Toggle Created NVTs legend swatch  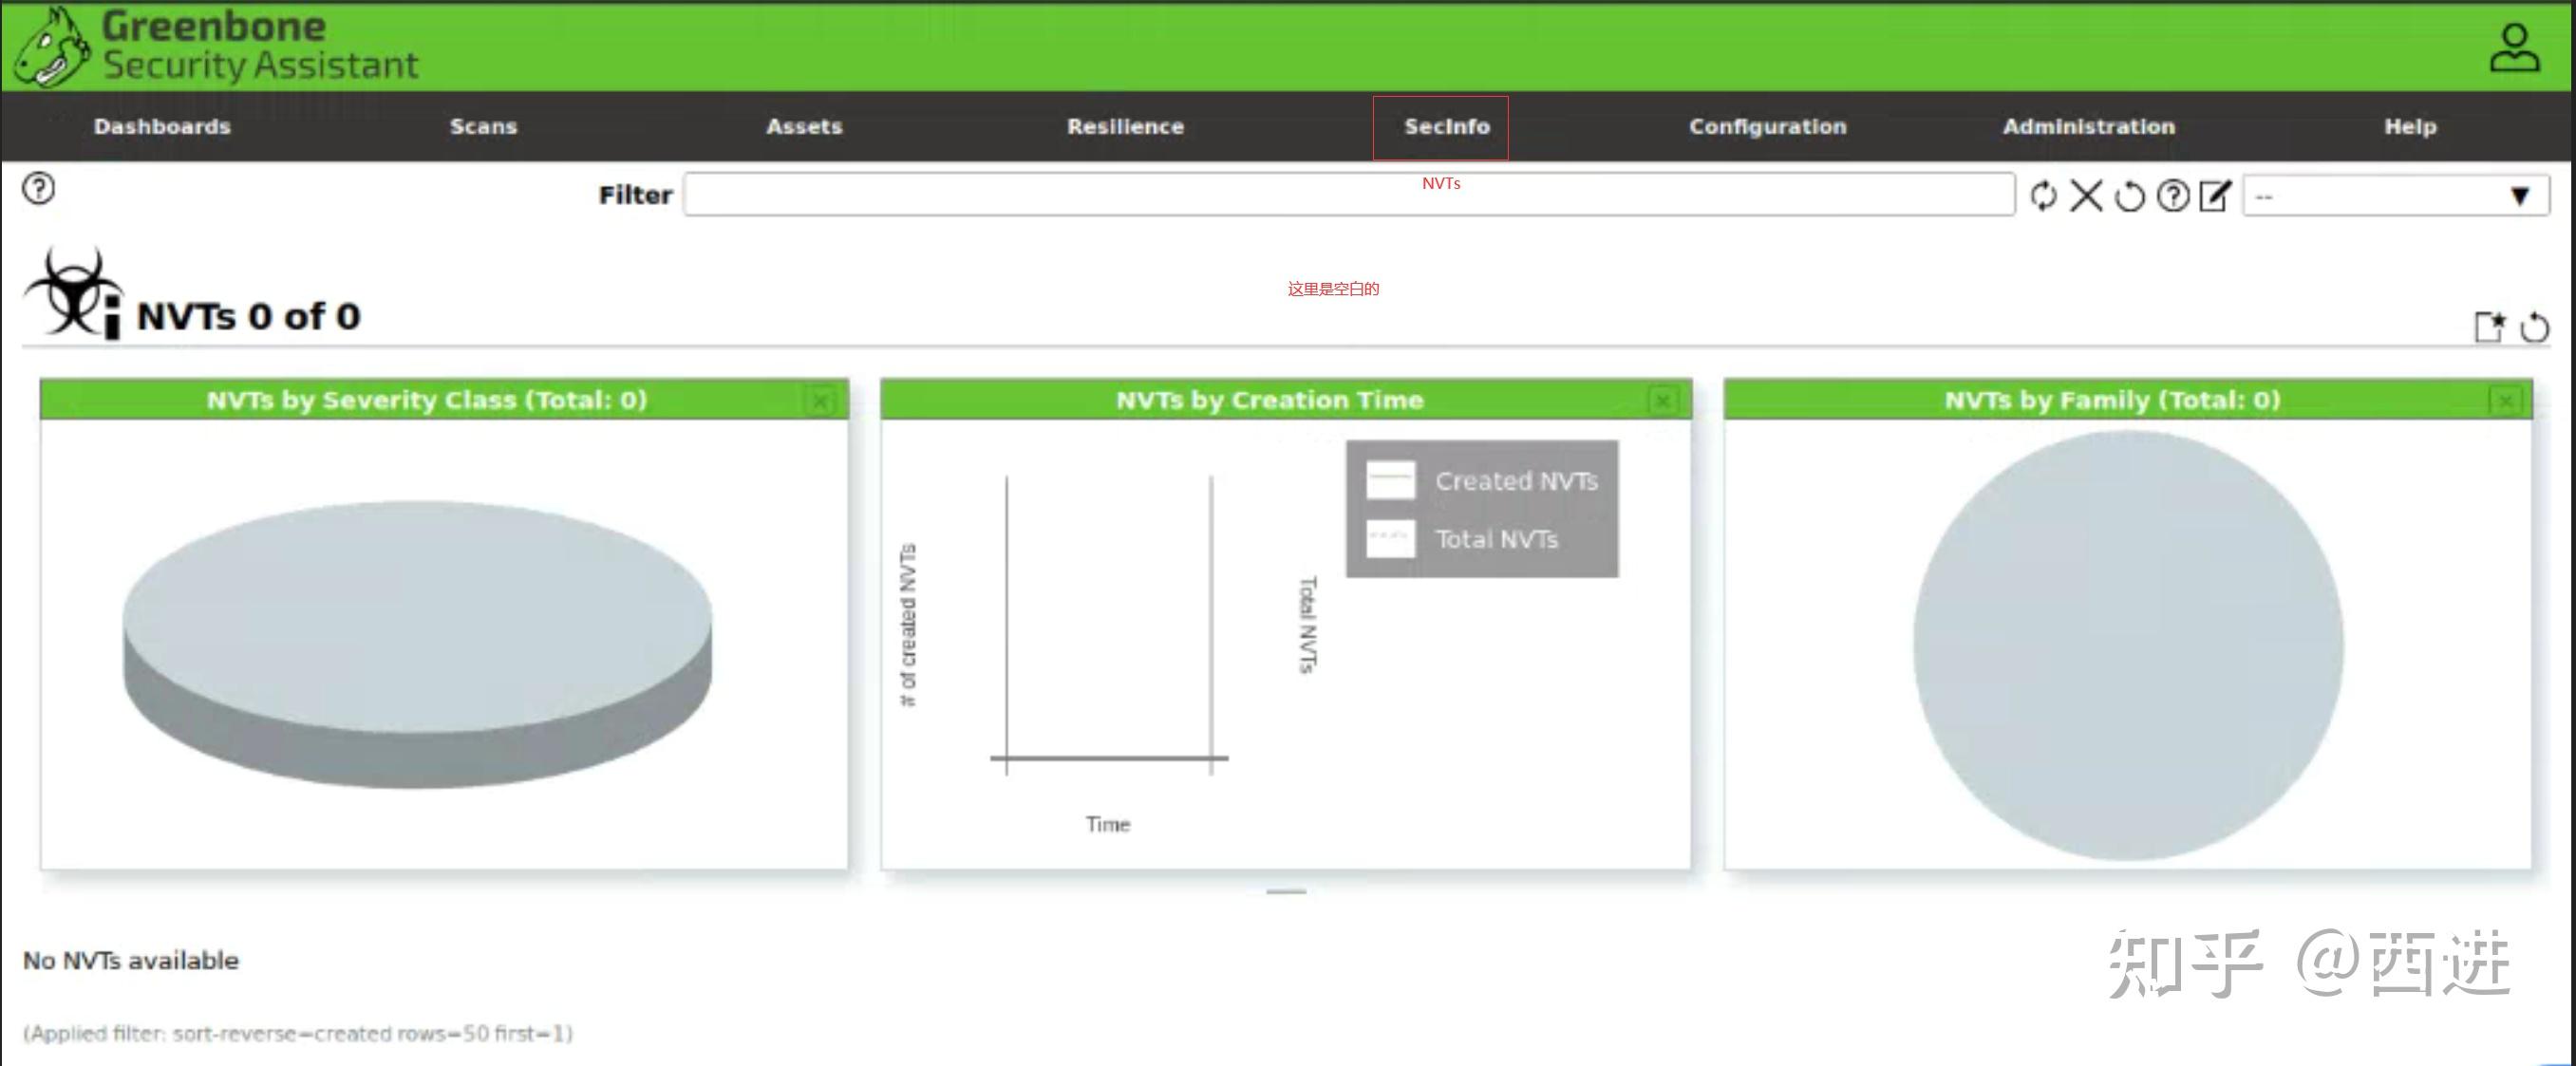pos(1390,480)
